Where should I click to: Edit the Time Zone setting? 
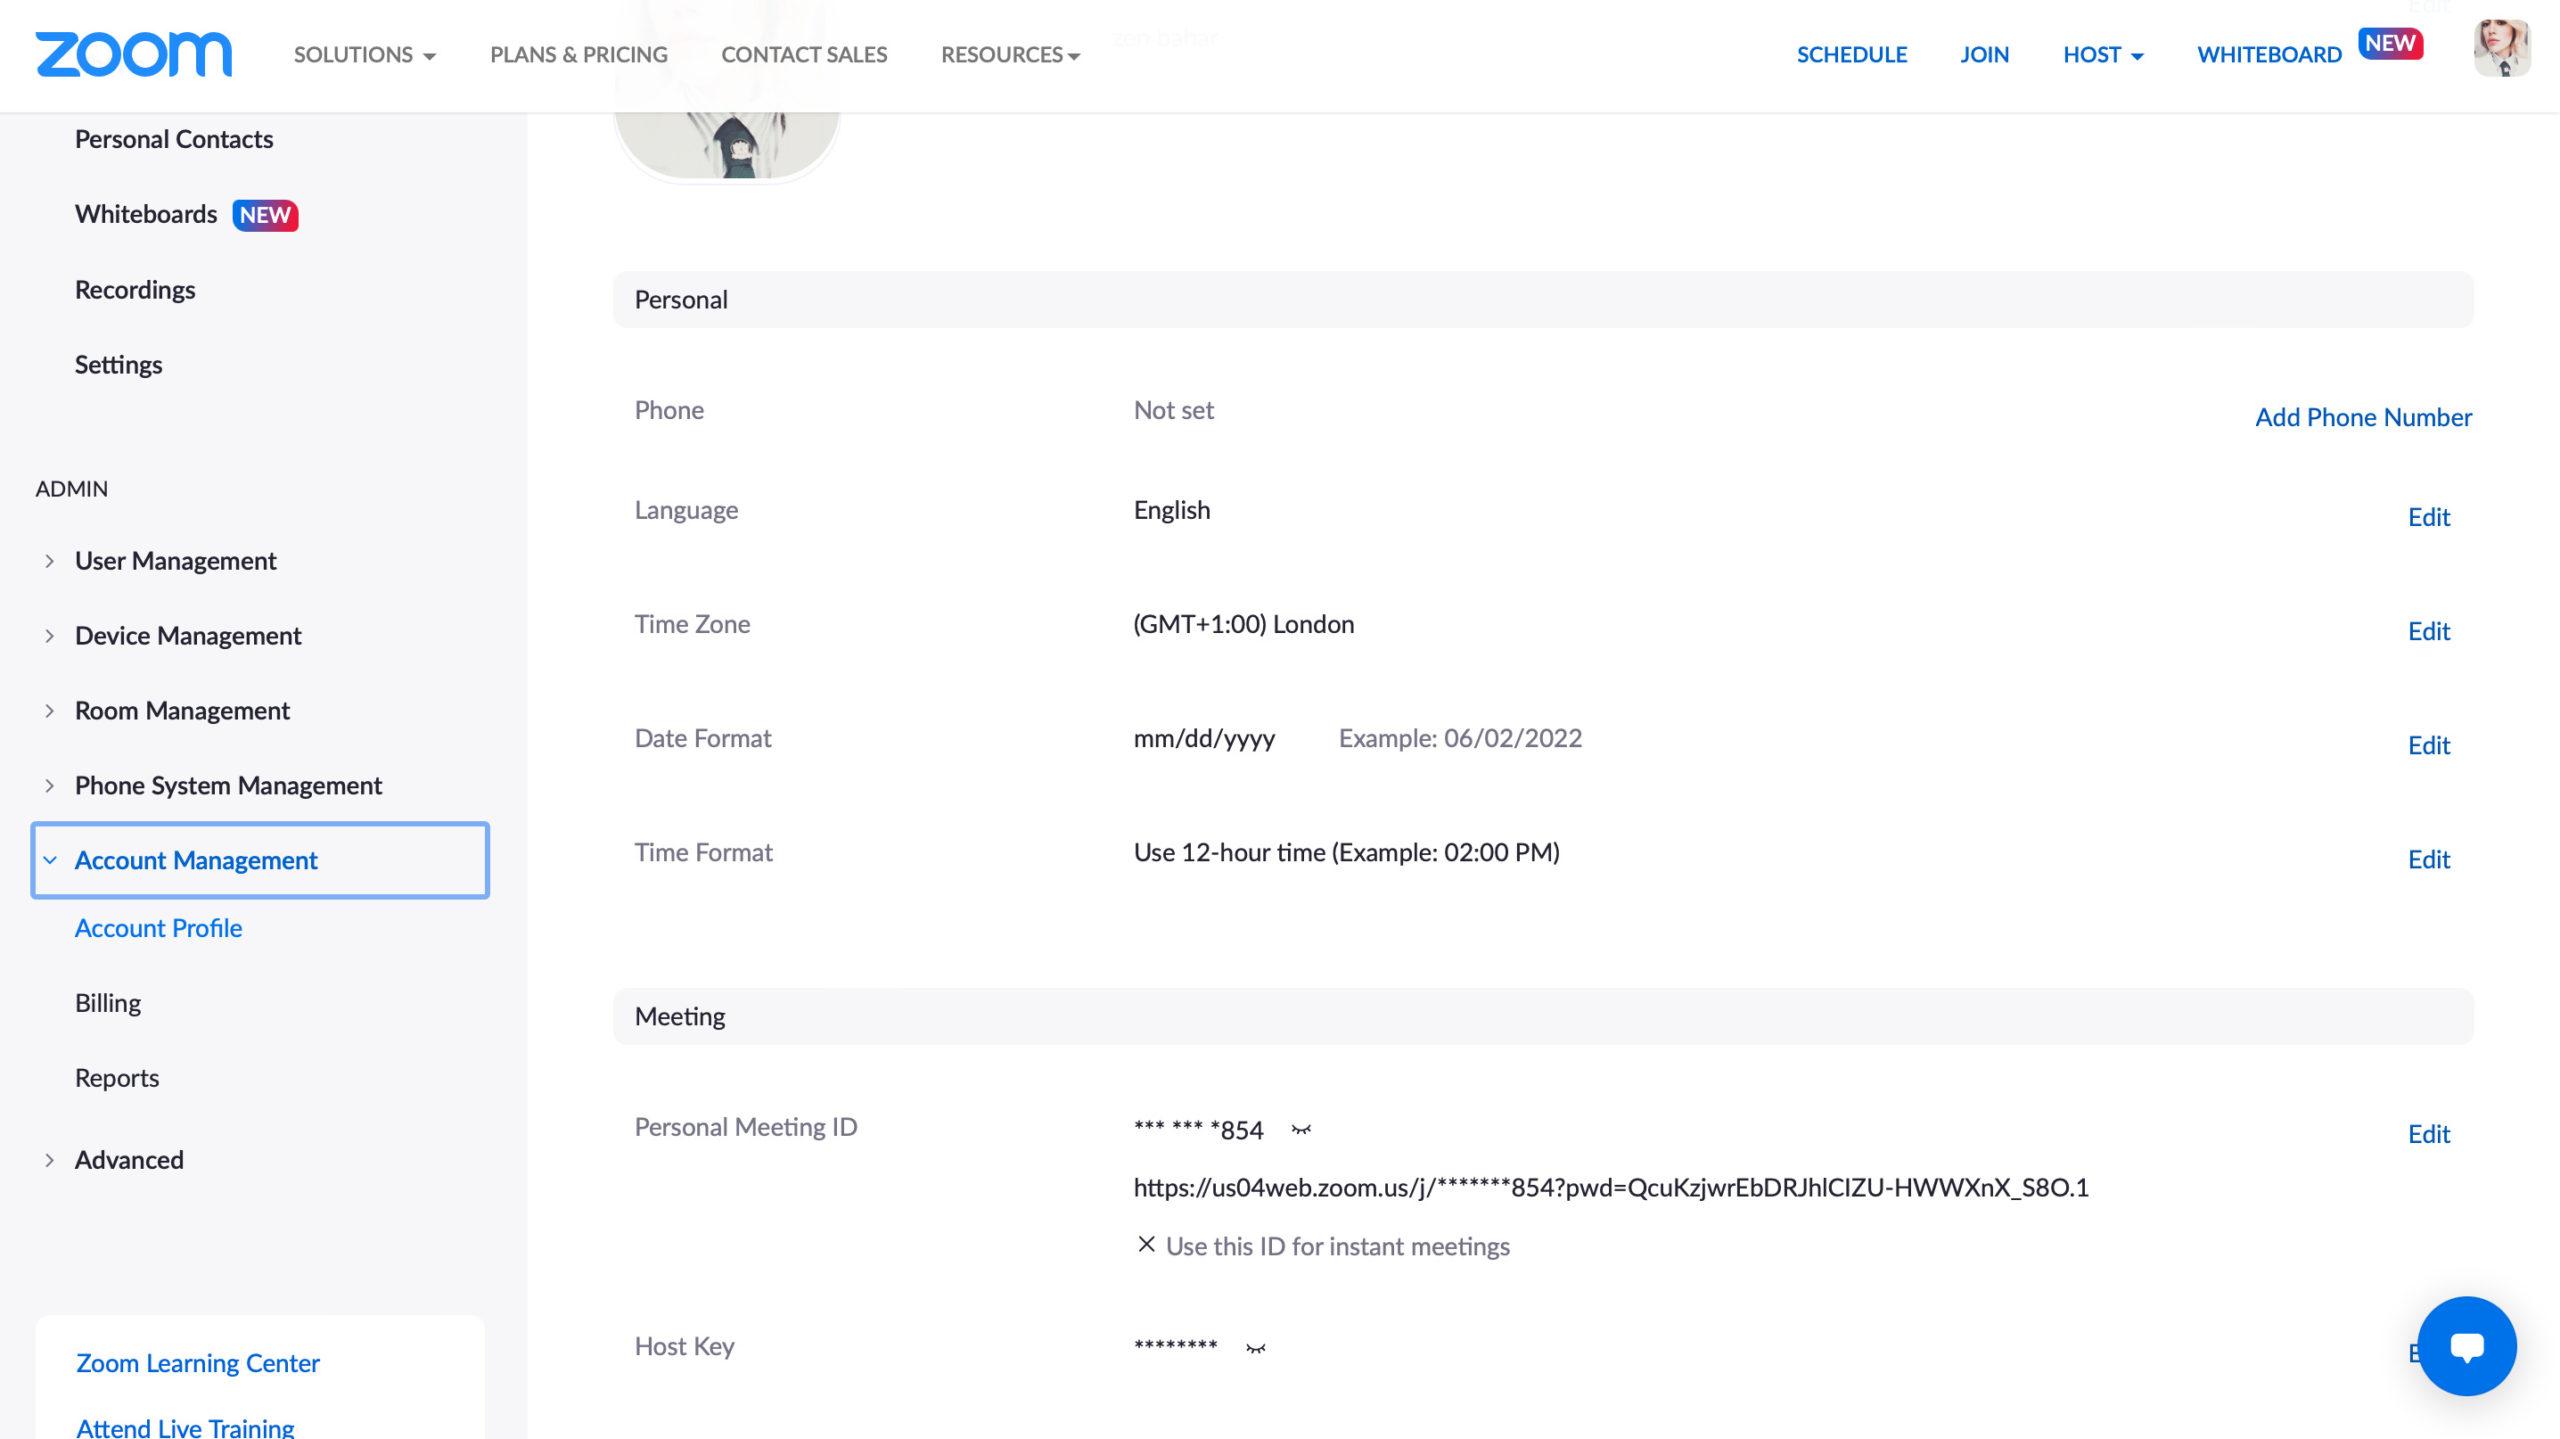[x=2428, y=631]
